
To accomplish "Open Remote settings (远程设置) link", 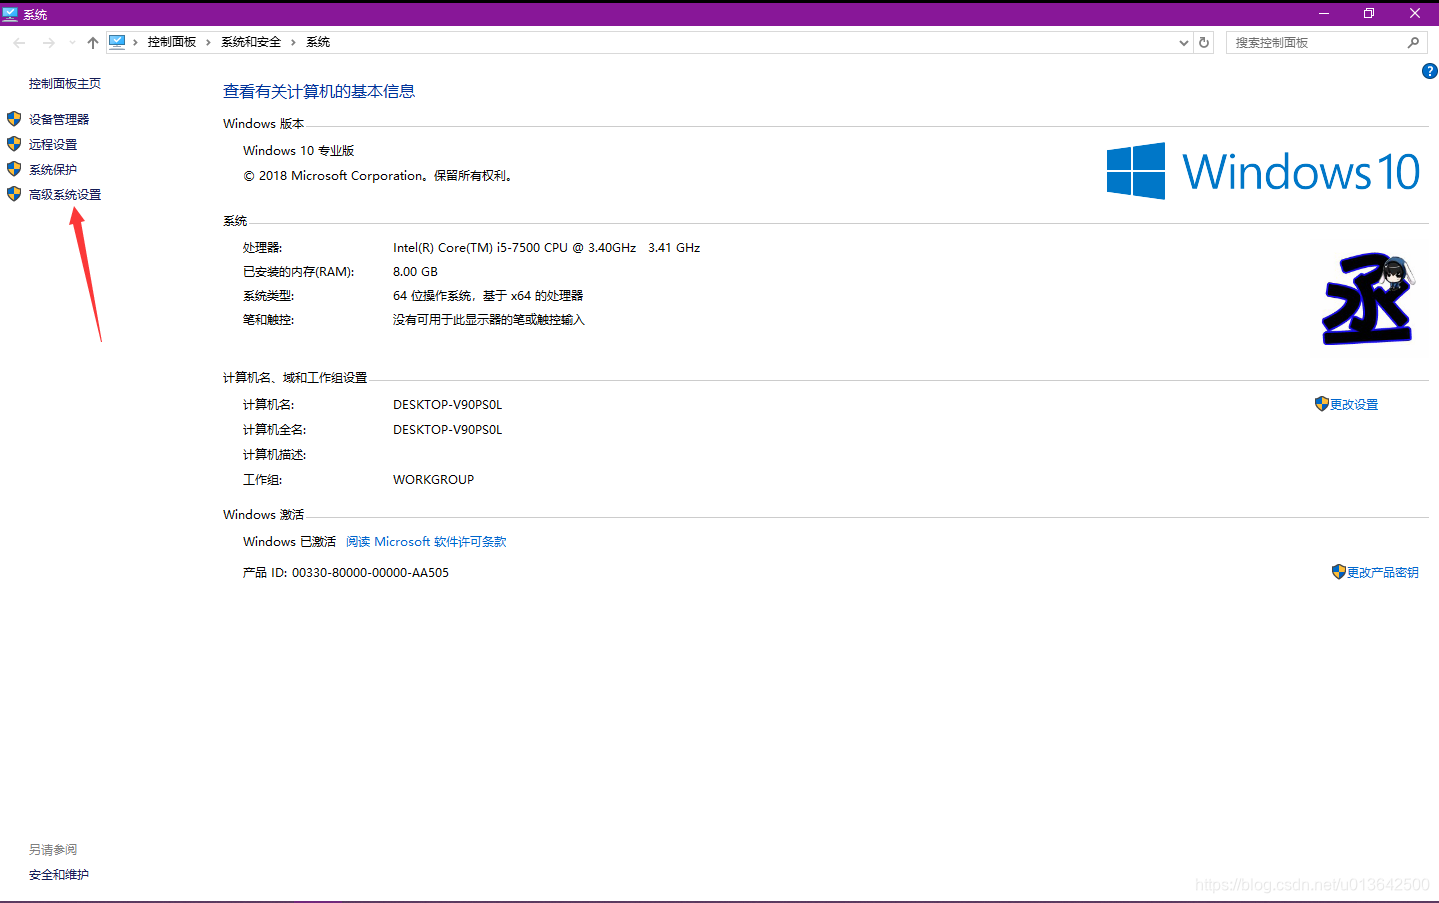I will click(x=53, y=144).
